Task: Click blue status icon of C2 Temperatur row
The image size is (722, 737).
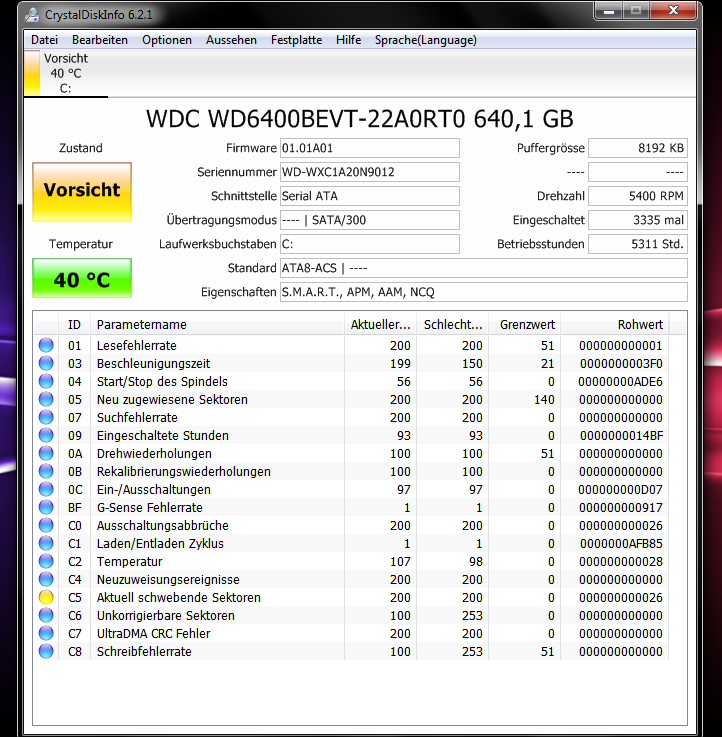Action: [46, 561]
